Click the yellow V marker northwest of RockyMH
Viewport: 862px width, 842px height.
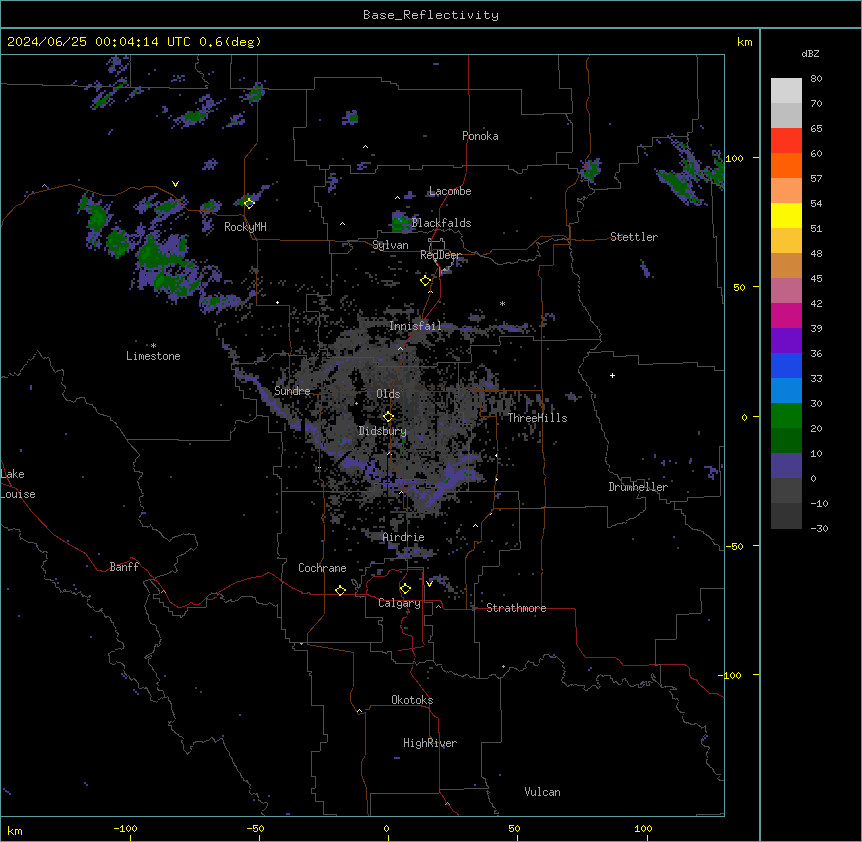[x=175, y=184]
